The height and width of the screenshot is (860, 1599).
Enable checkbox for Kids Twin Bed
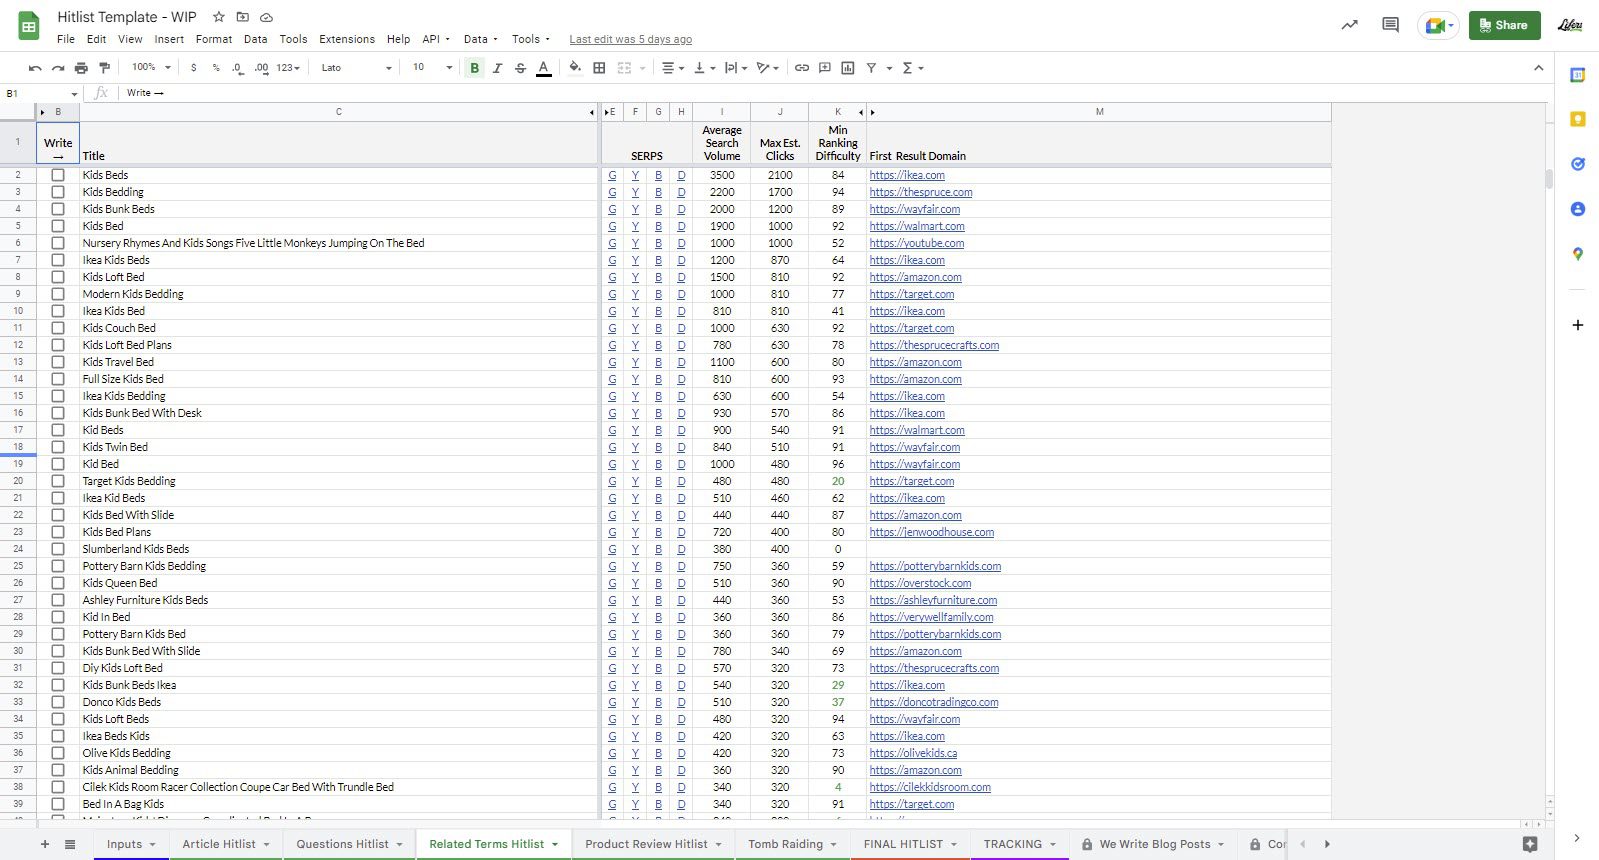coord(58,447)
